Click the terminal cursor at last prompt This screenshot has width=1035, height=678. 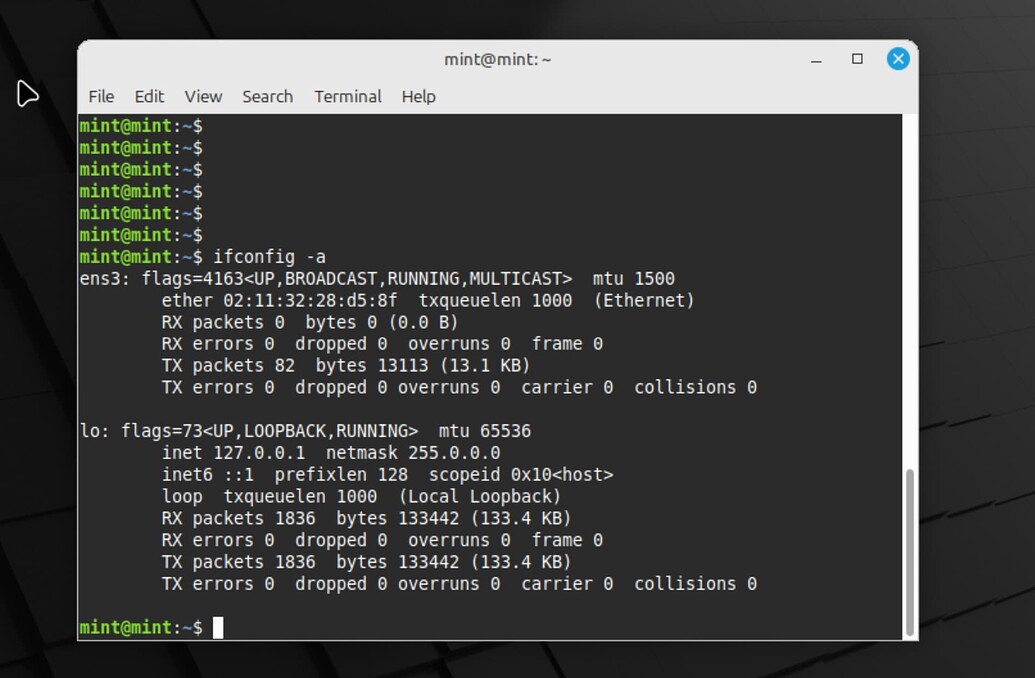click(218, 627)
